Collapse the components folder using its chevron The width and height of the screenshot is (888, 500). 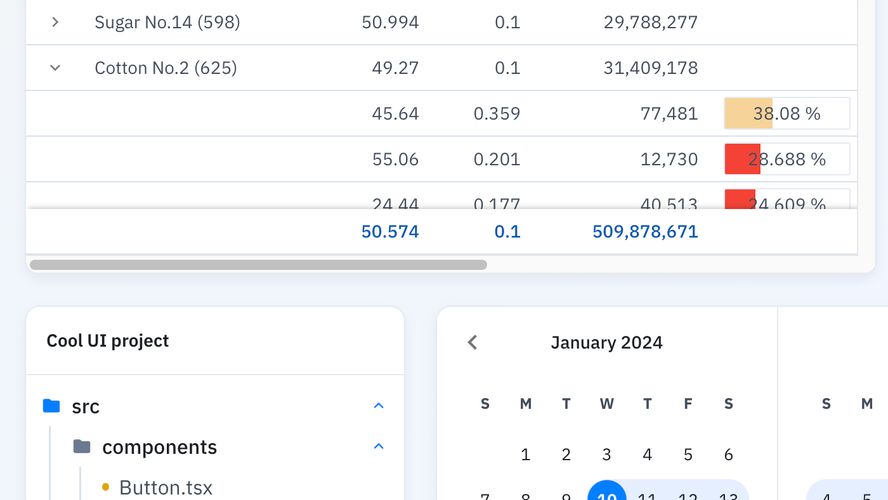point(378,447)
